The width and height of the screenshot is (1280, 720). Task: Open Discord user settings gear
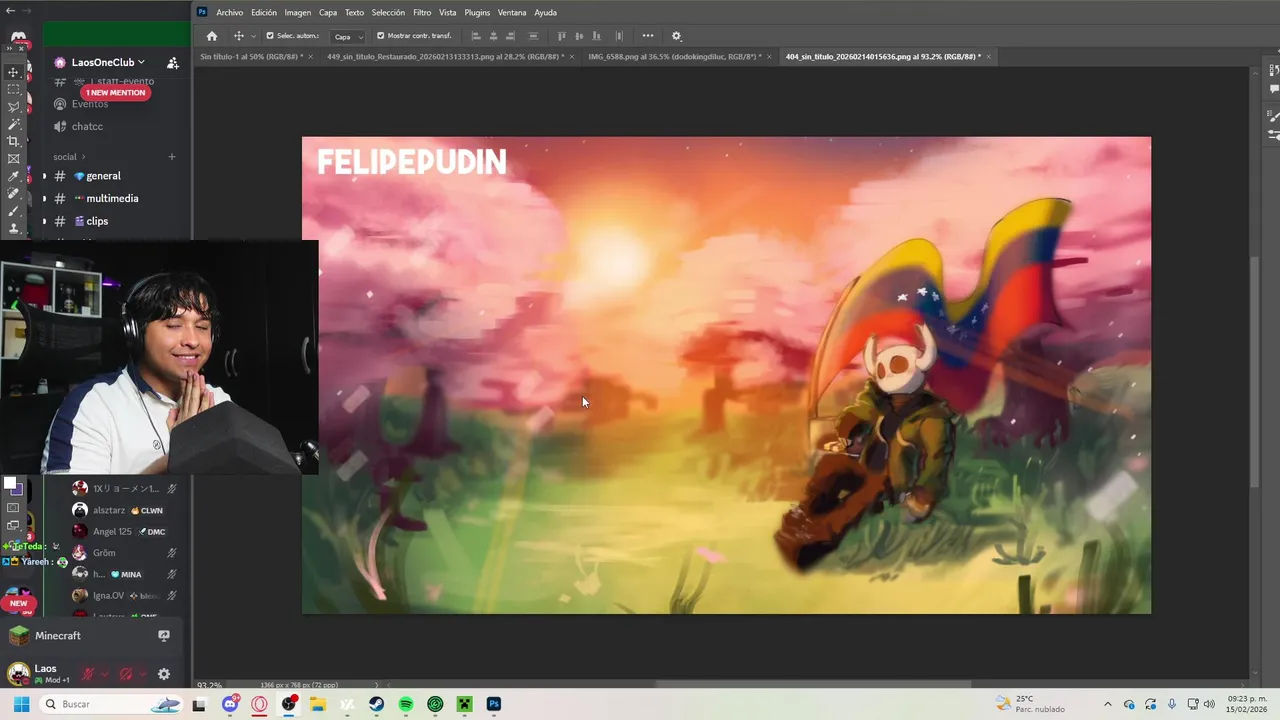(x=164, y=674)
